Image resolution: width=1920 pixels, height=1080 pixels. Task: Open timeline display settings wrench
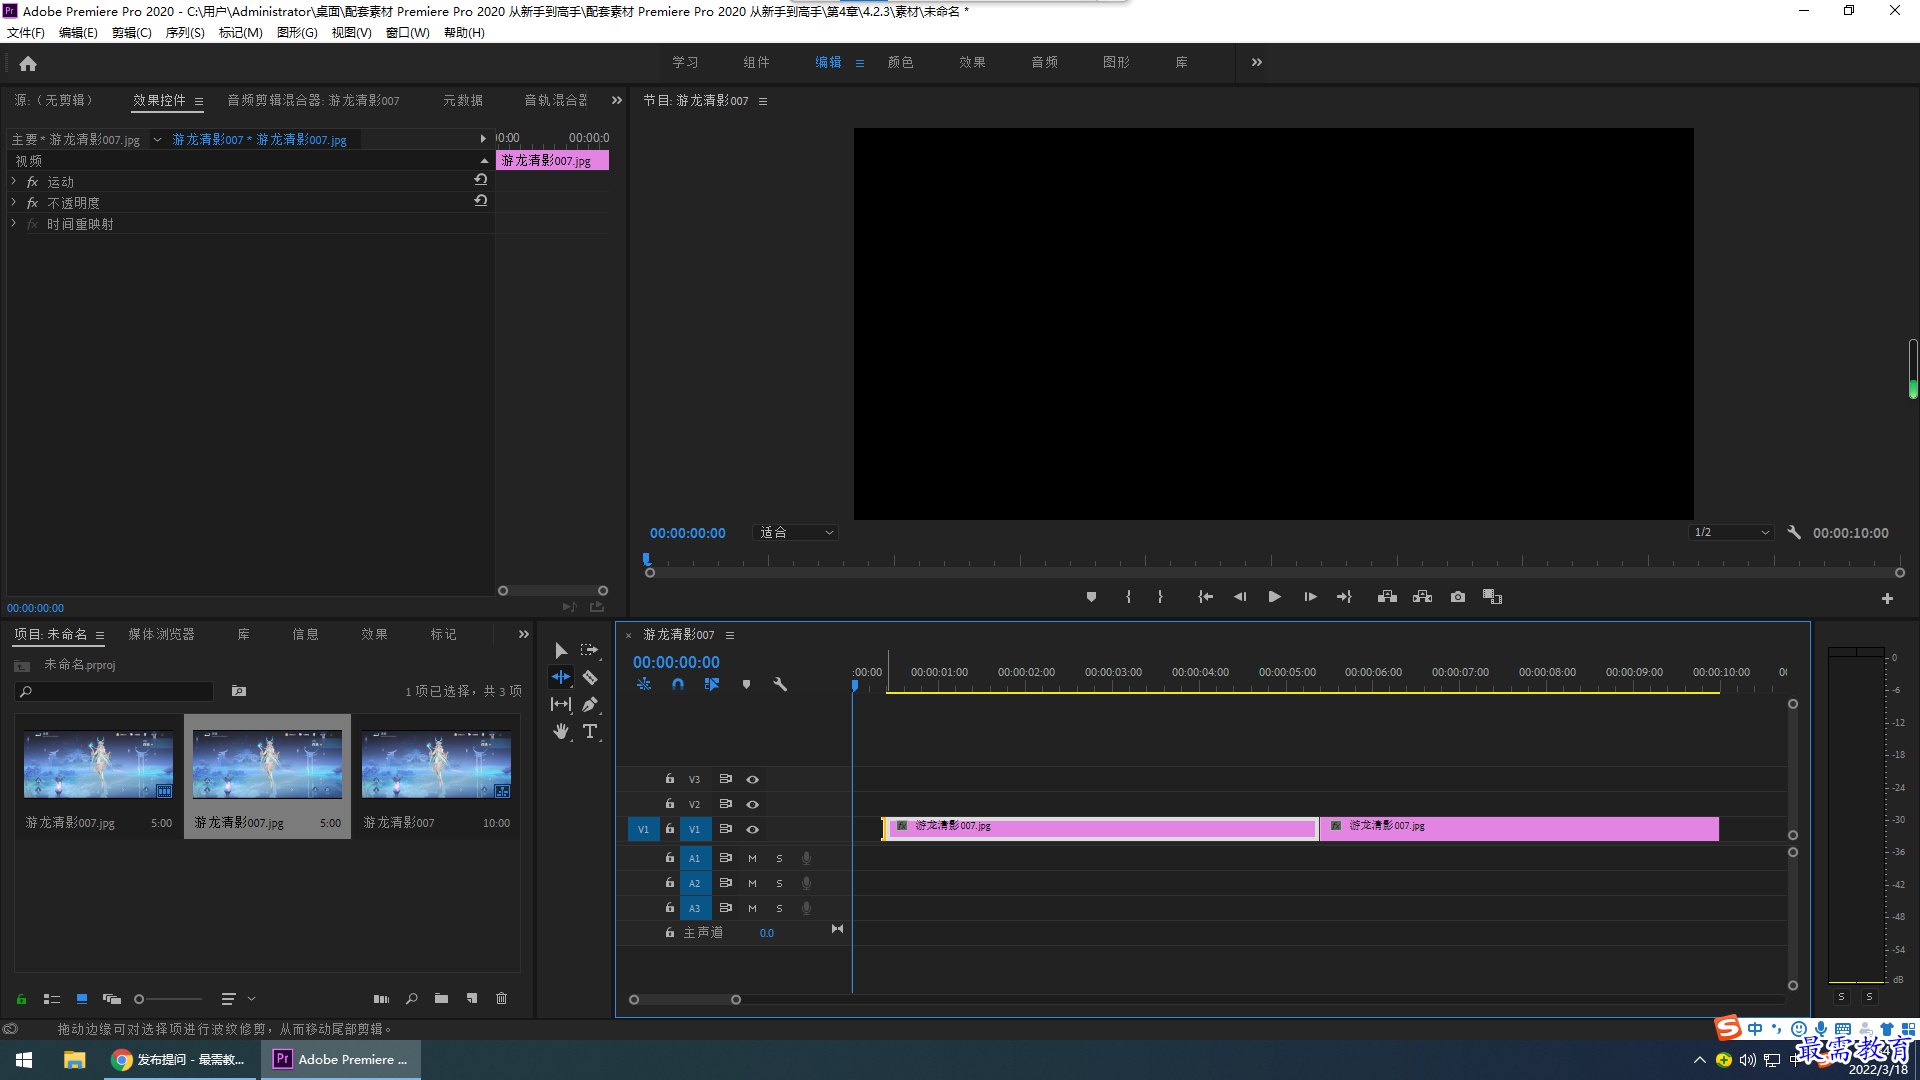(780, 685)
